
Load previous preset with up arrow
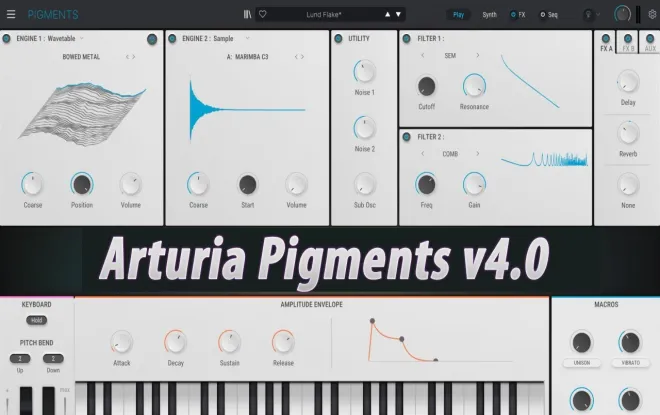pos(387,14)
